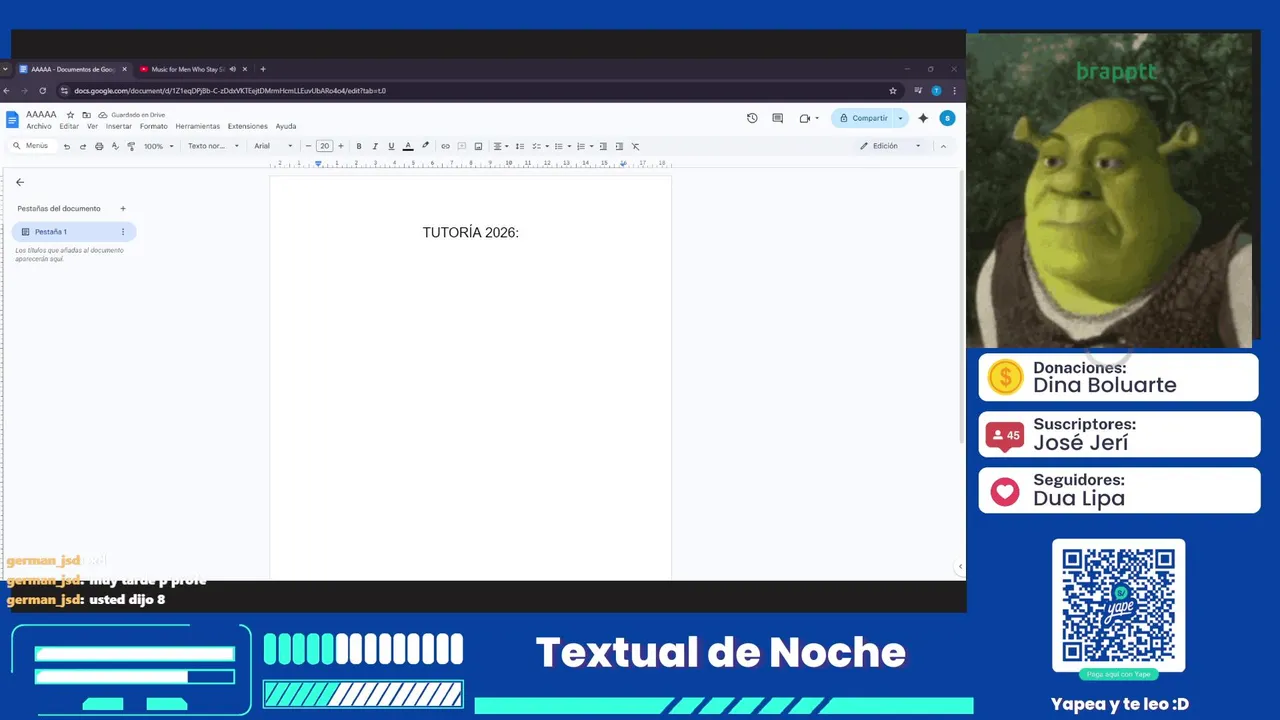This screenshot has width=1280, height=720.
Task: Open the bulleted list dropdown
Action: point(562,146)
